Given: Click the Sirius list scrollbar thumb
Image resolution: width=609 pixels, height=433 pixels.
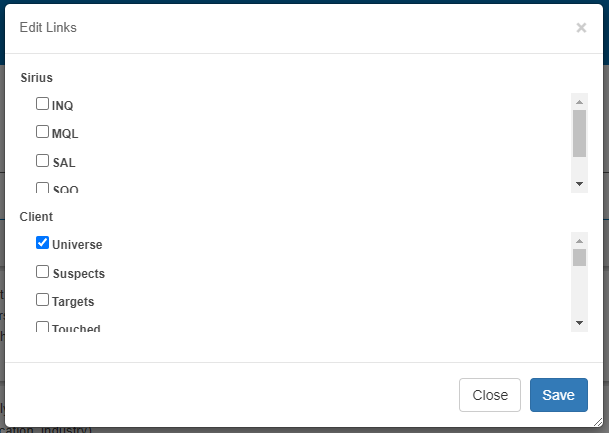Looking at the screenshot, I should (579, 134).
